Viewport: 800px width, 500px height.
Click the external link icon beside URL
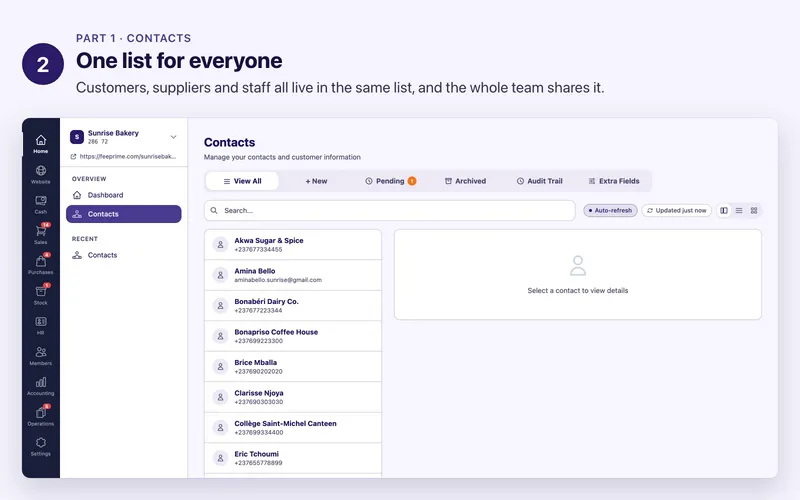[x=73, y=157]
